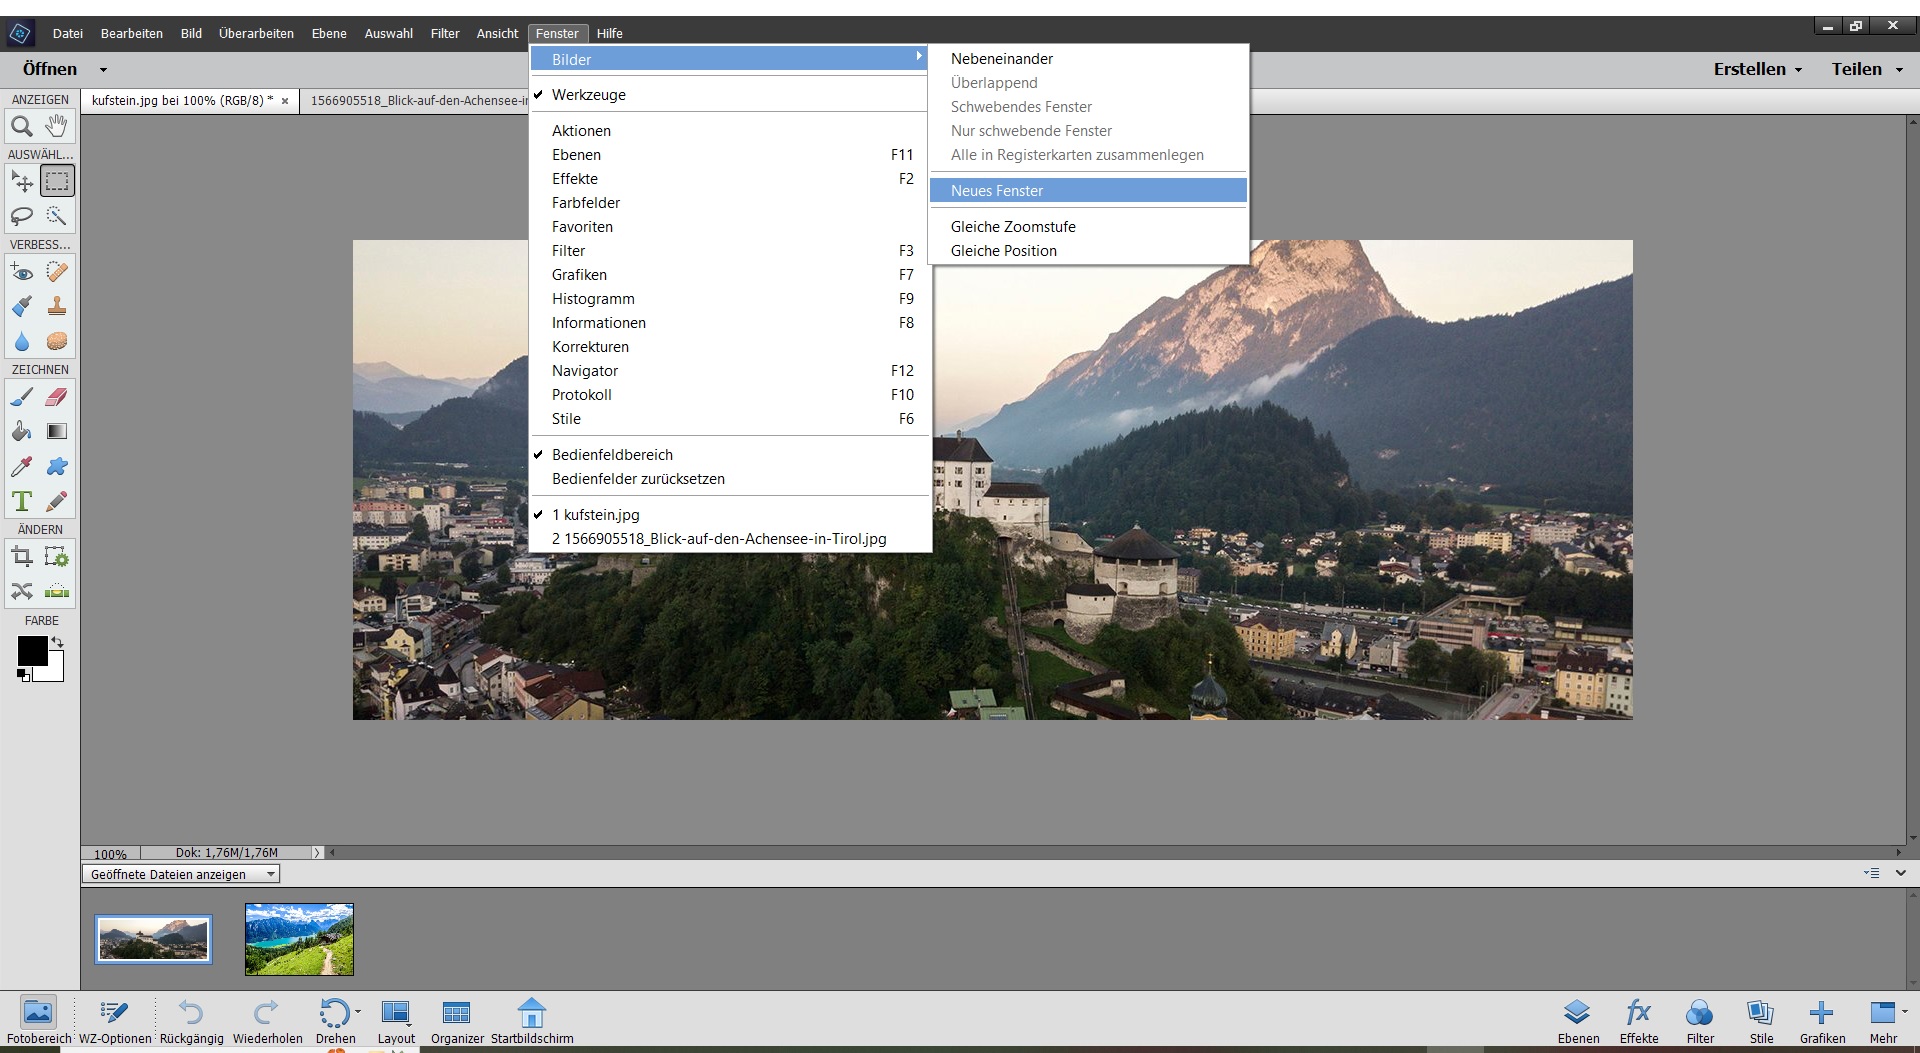The image size is (1920, 1053).
Task: Open the Öffnen dropdown arrow
Action: [x=103, y=69]
